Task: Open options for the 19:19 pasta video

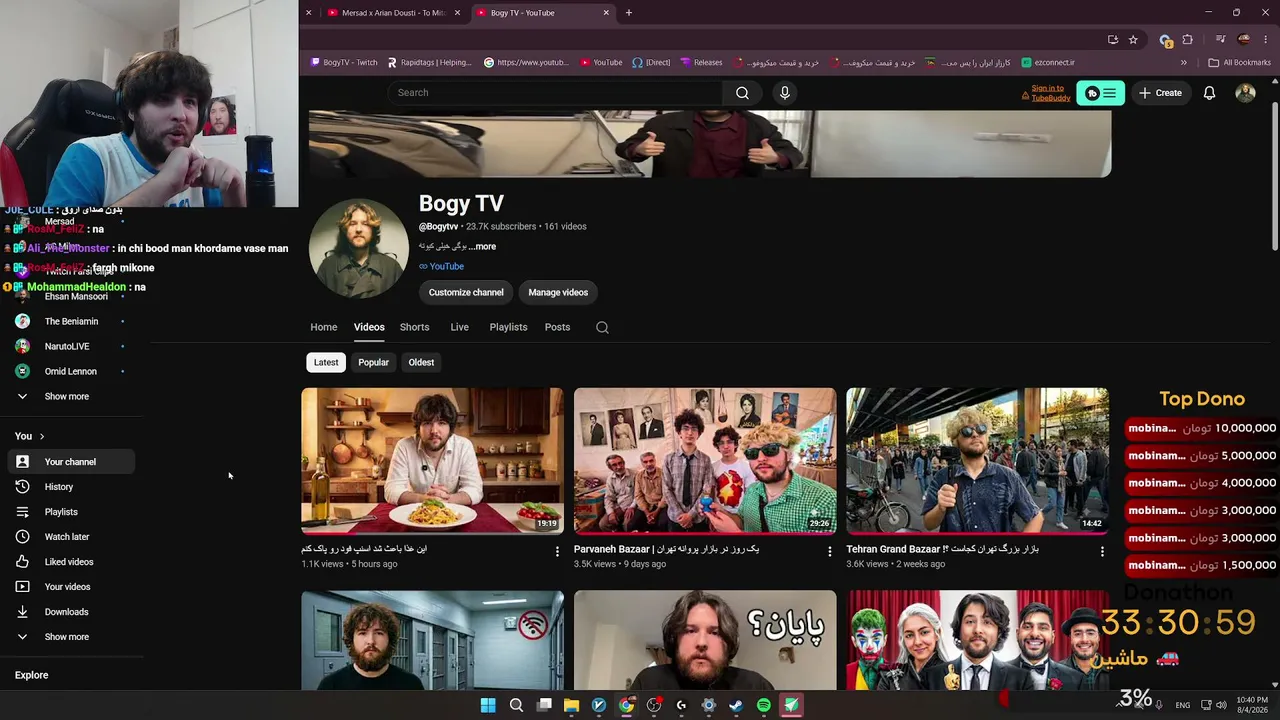Action: 557,551
